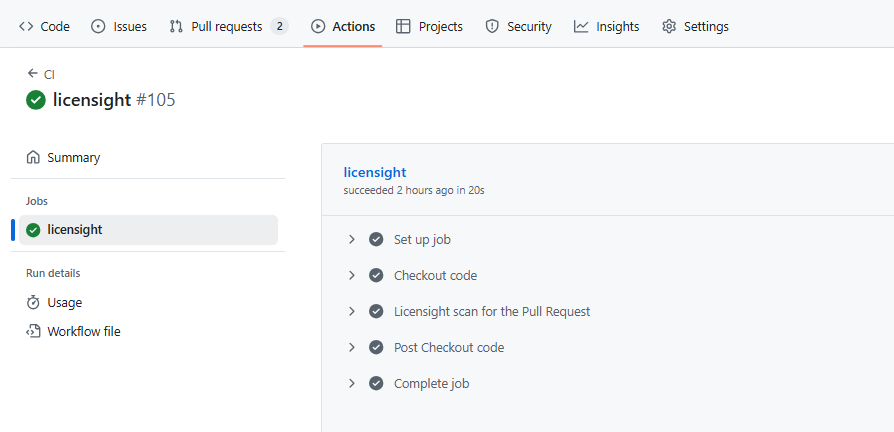The width and height of the screenshot is (894, 432).
Task: Select the licensight job in sidebar
Action: tap(148, 230)
